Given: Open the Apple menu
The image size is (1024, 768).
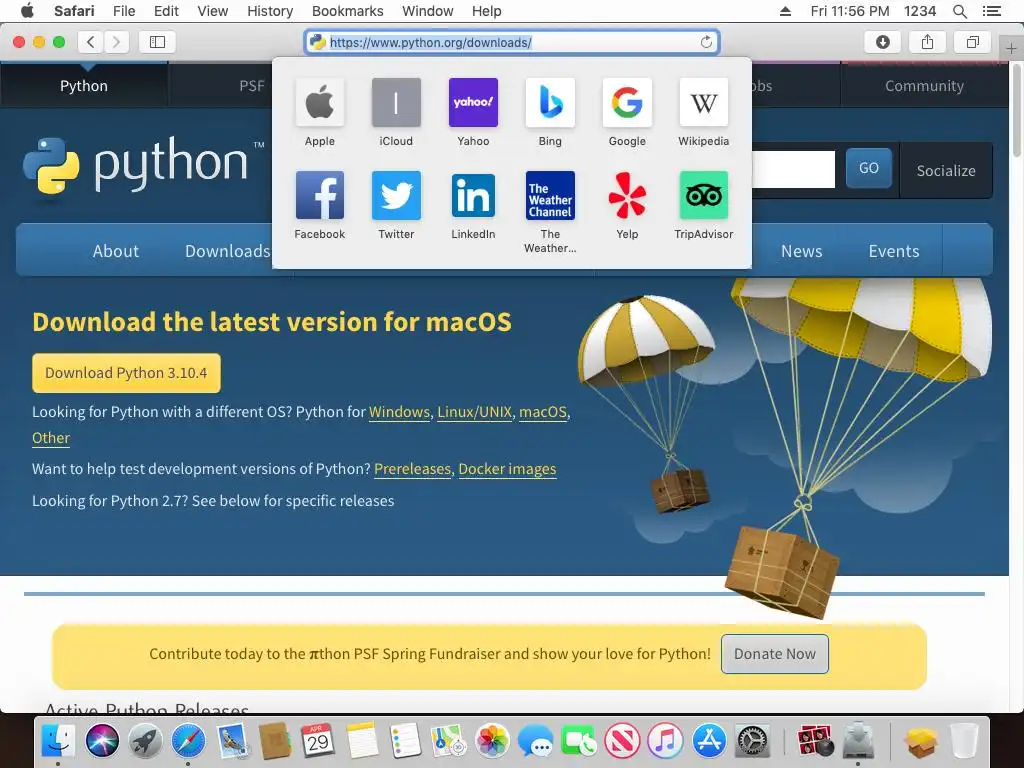Looking at the screenshot, I should pyautogui.click(x=27, y=11).
